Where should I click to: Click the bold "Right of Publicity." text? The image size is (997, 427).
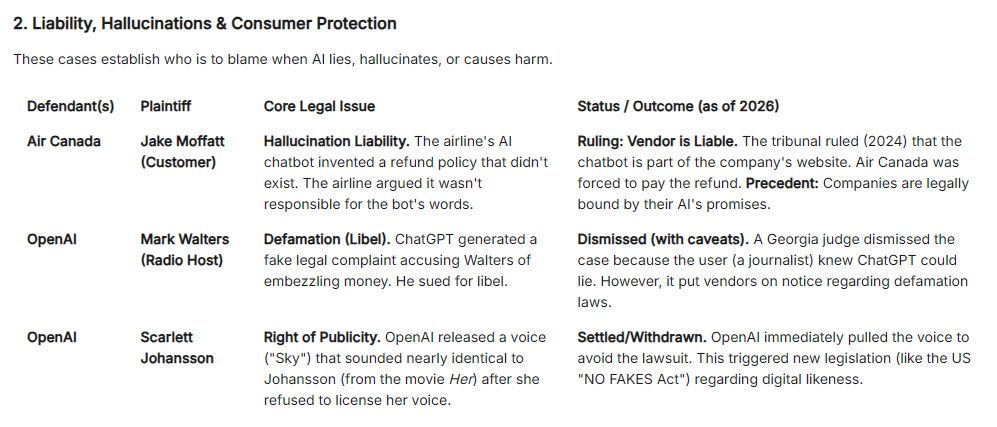click(323, 337)
